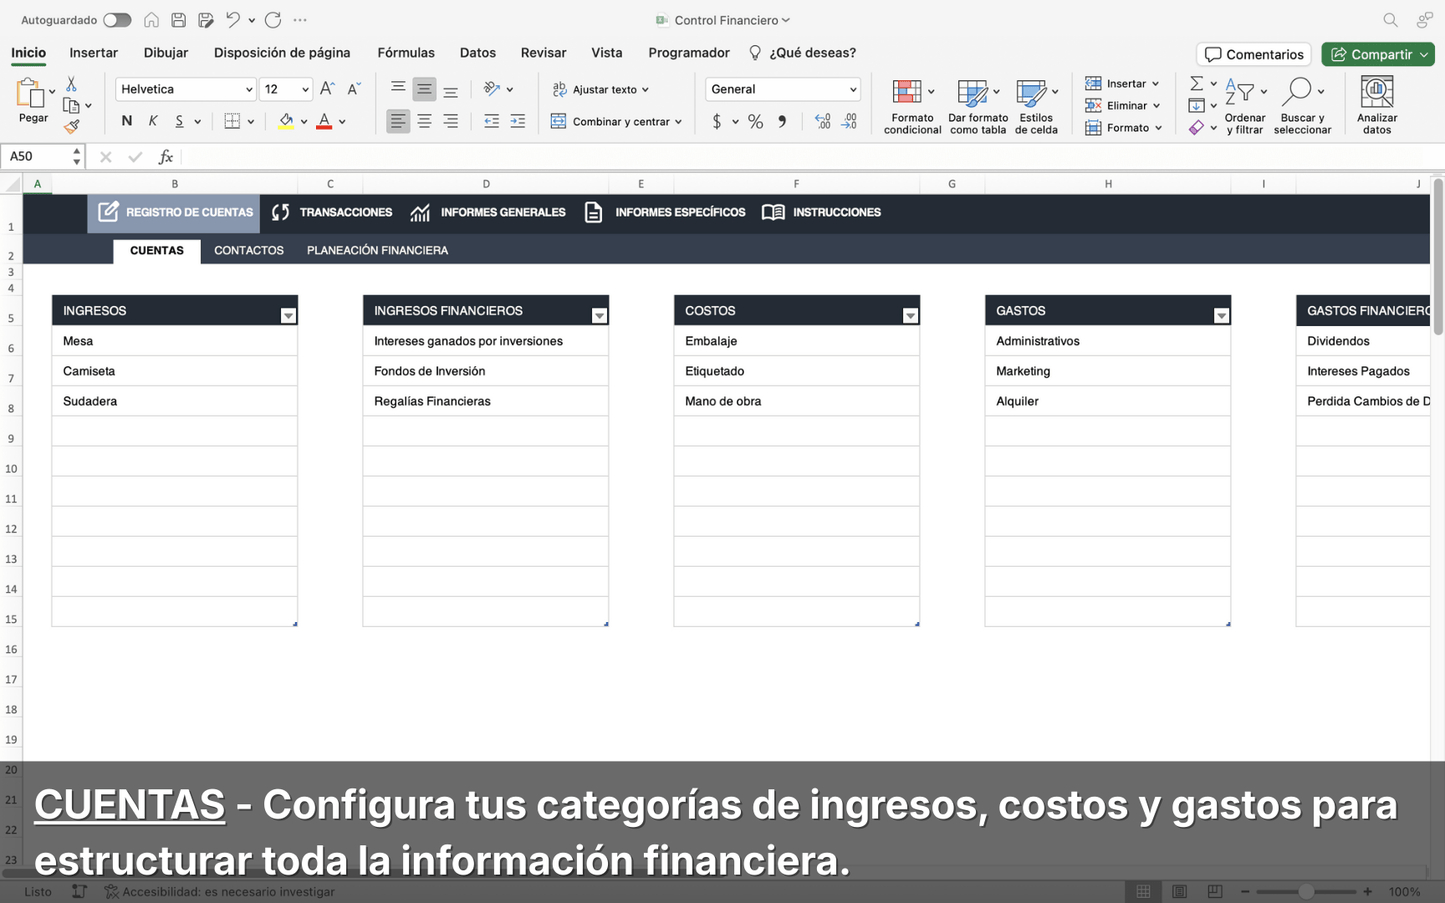The width and height of the screenshot is (1445, 903).
Task: Click the Compartir button
Action: click(x=1377, y=54)
